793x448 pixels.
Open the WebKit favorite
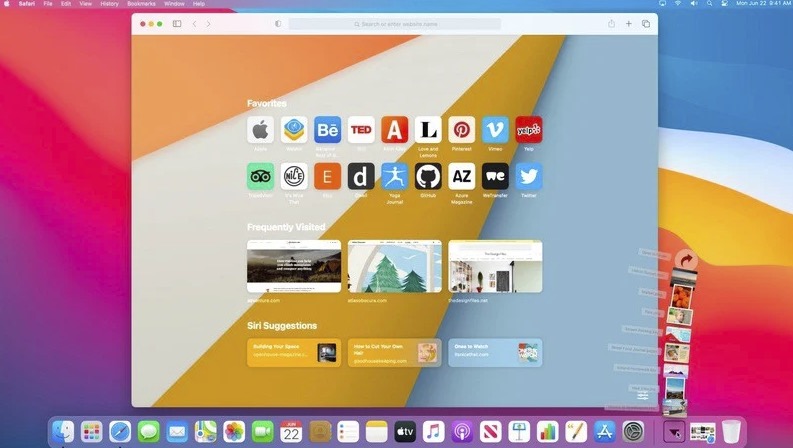pos(294,130)
